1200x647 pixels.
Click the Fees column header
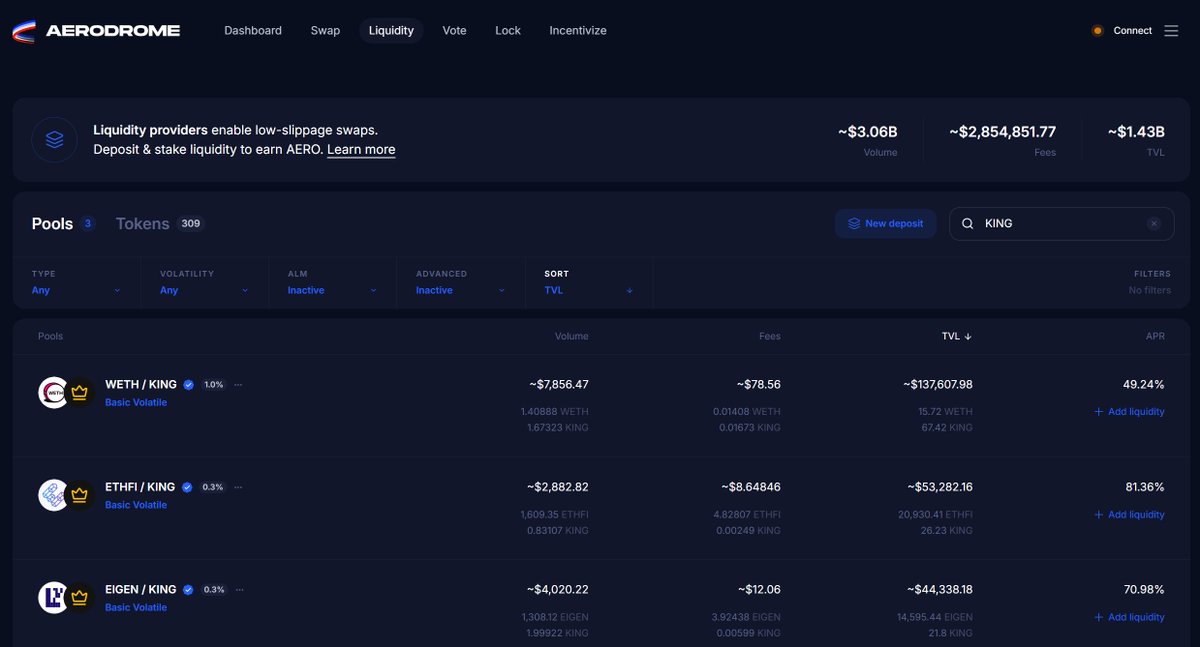[770, 336]
